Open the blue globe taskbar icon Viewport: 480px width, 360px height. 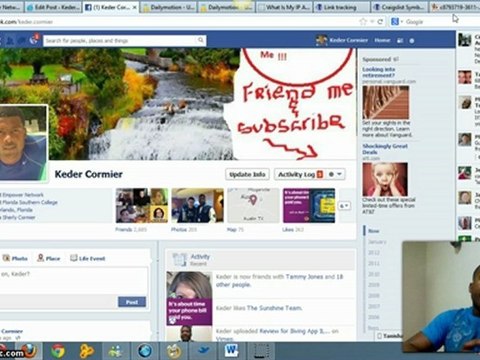(144, 351)
